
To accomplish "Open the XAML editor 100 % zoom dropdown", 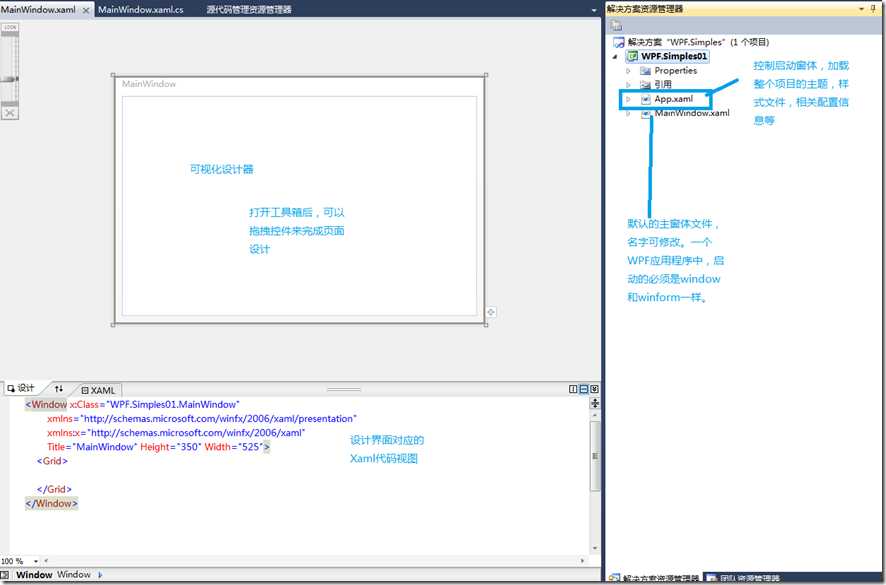I will click(x=36, y=561).
